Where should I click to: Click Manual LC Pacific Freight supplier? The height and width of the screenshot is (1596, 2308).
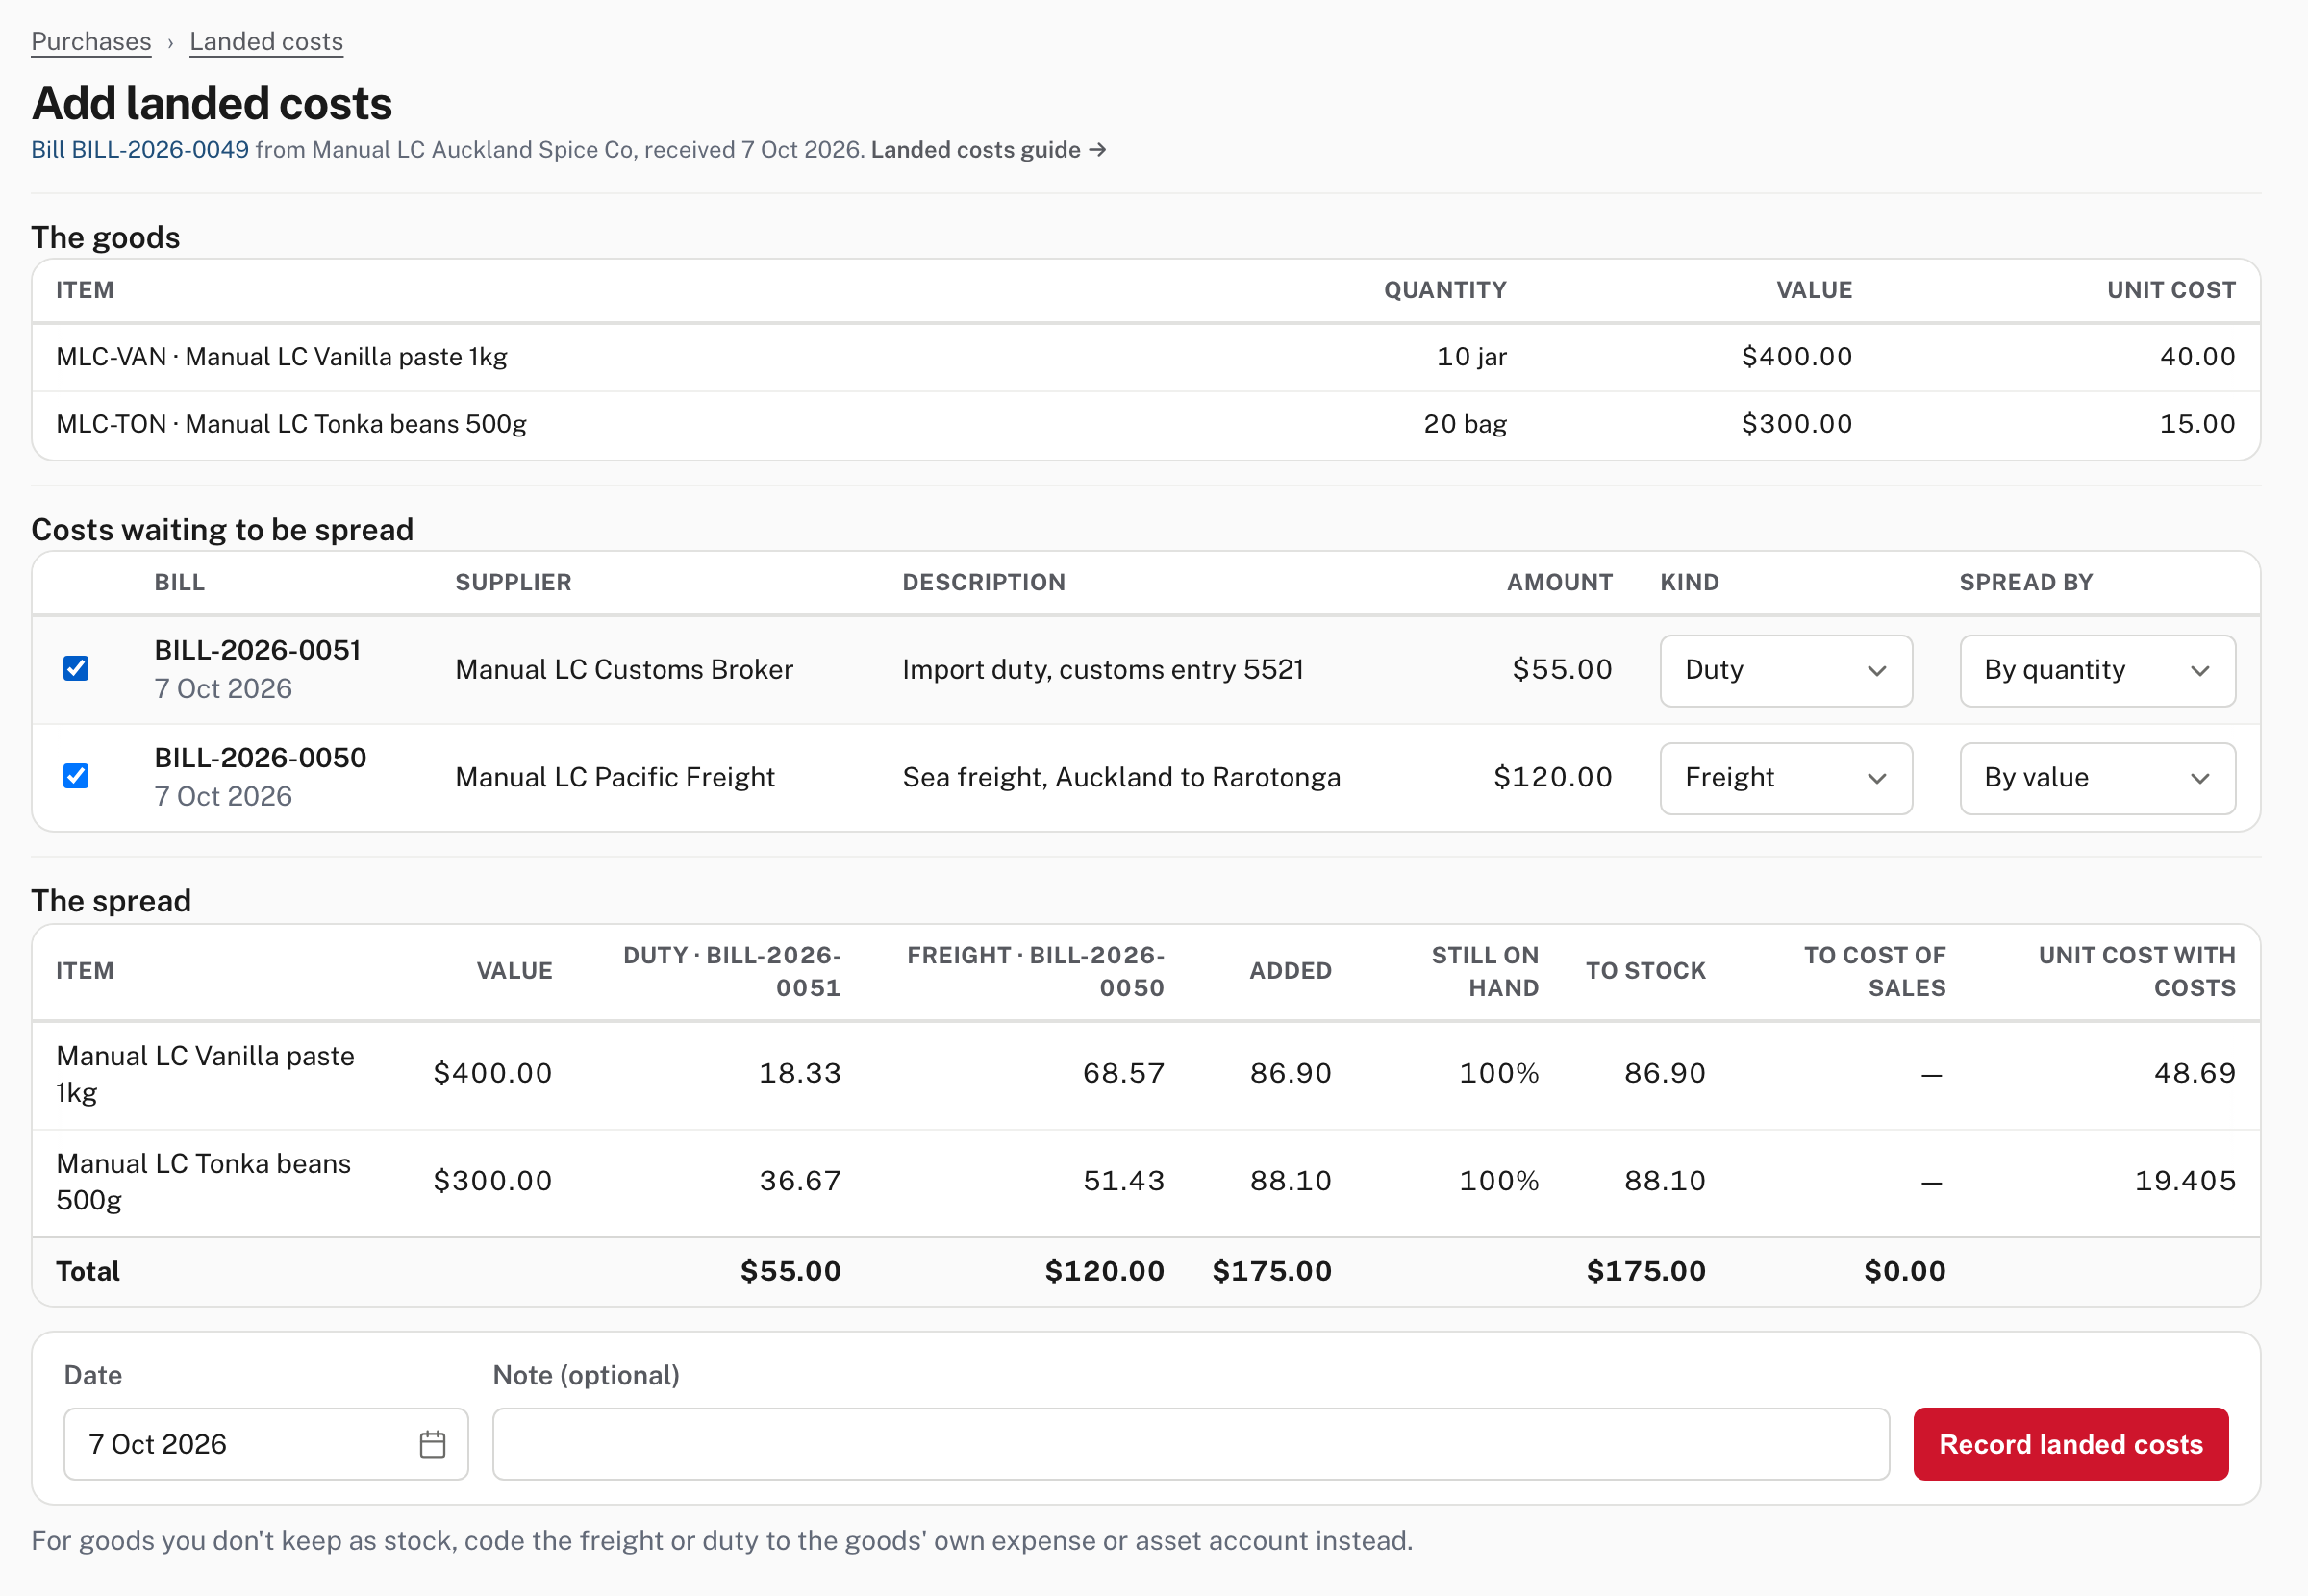point(615,777)
